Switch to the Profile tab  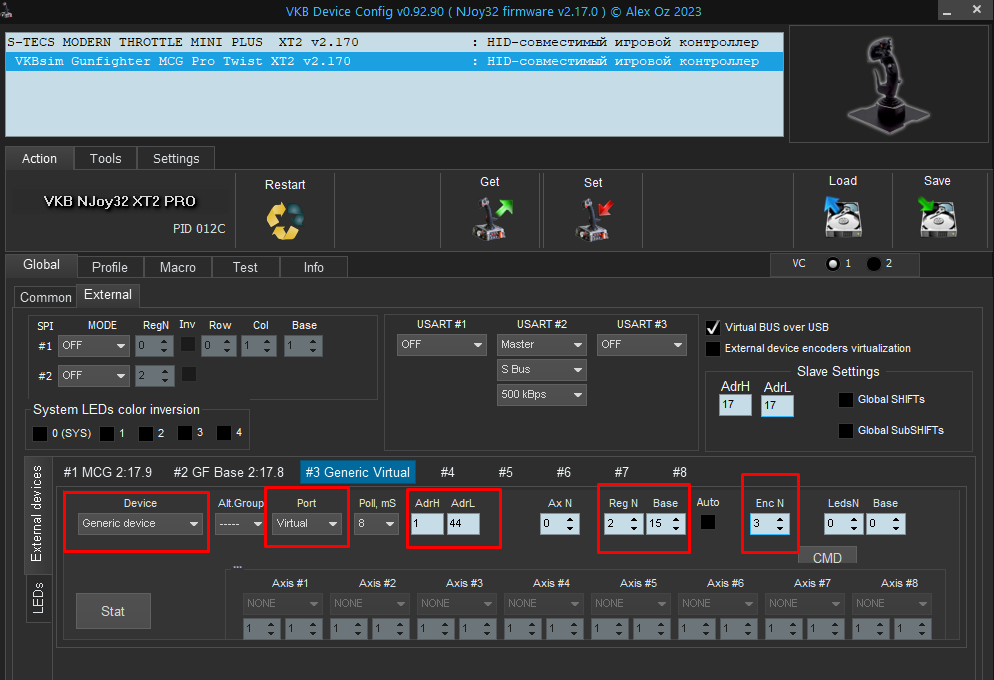pos(110,267)
